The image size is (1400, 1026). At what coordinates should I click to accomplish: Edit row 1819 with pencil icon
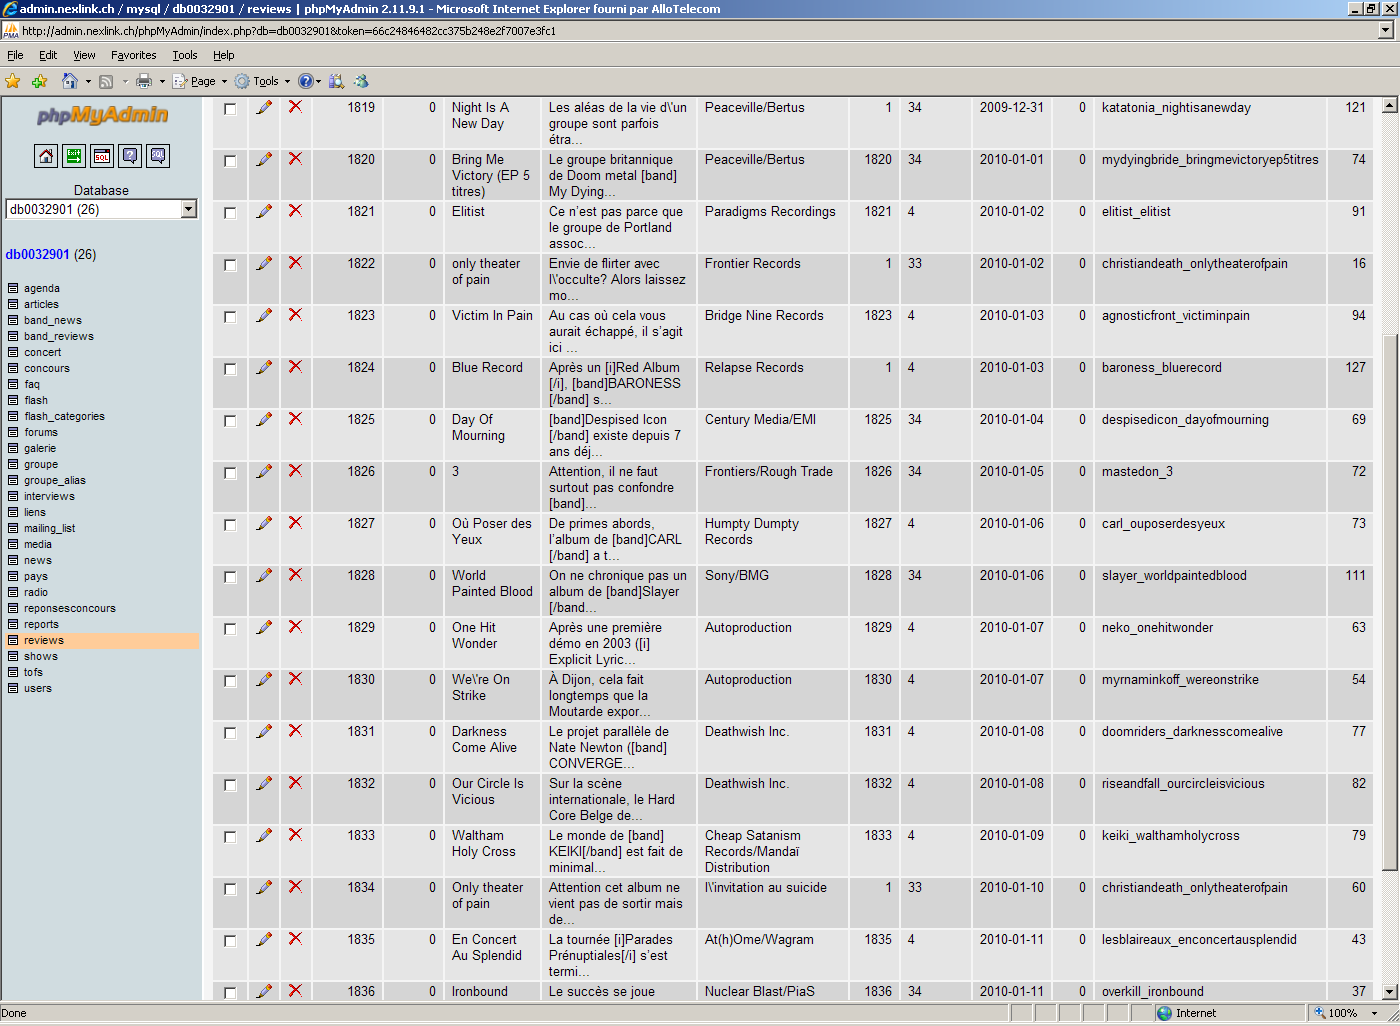264,107
